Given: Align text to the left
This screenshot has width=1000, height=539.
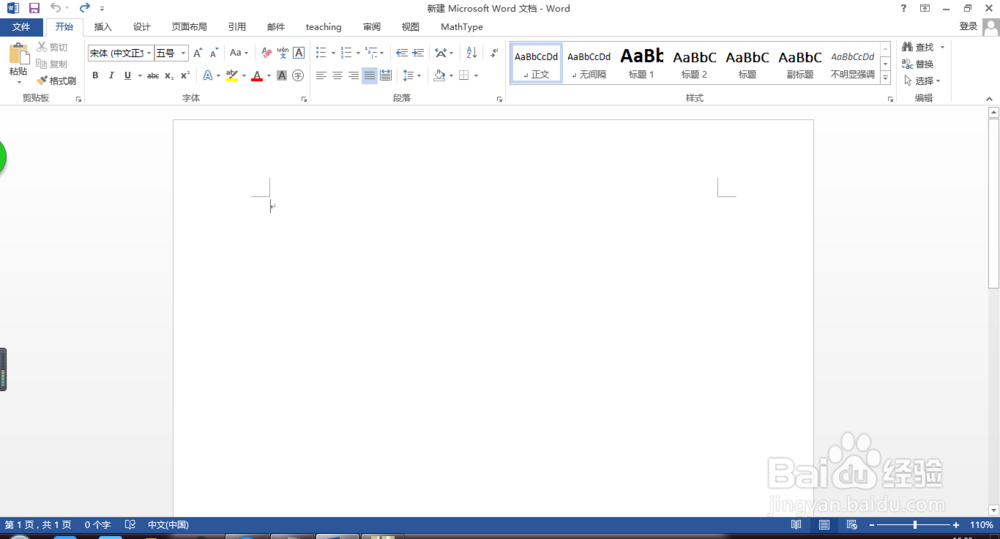Looking at the screenshot, I should [321, 75].
